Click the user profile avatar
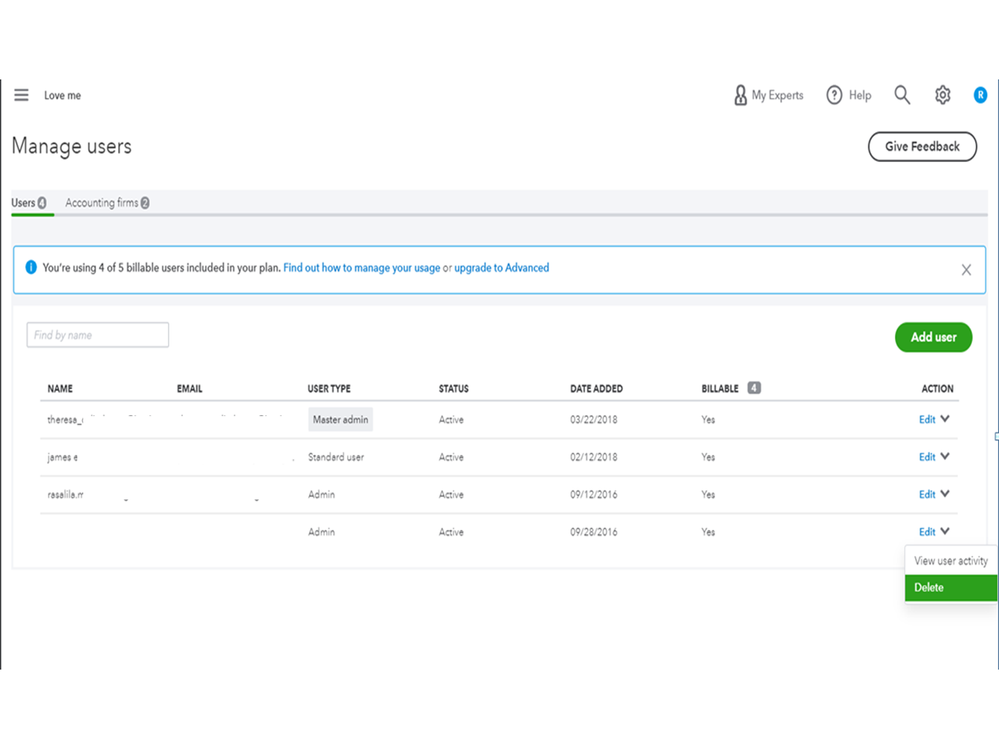 (x=980, y=95)
